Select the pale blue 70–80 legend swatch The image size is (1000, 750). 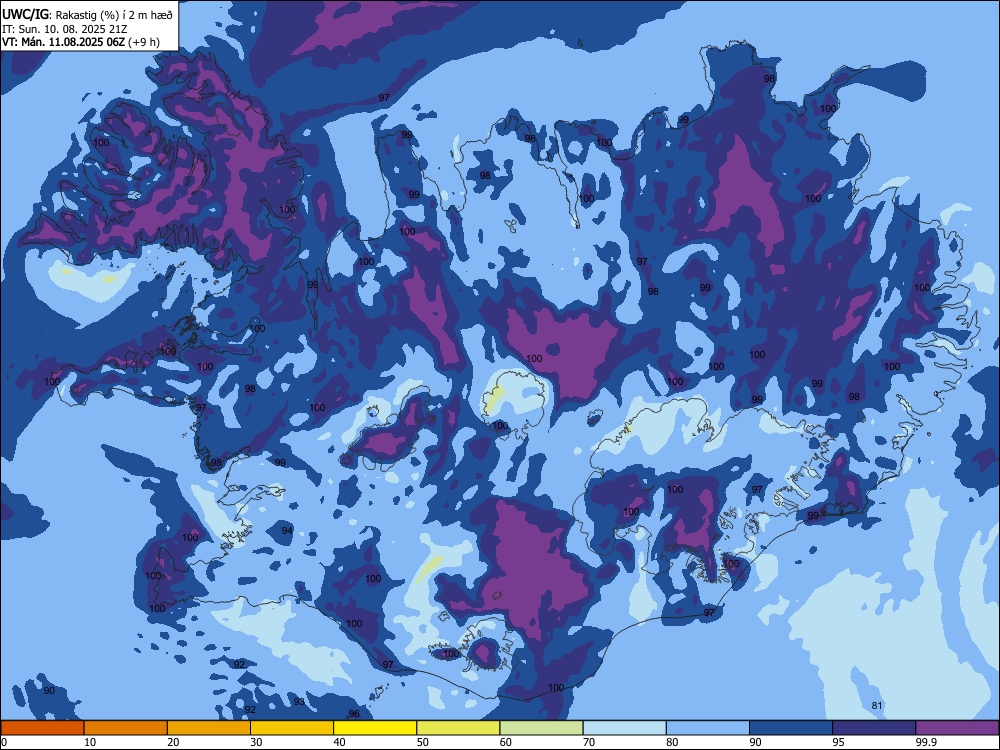pyautogui.click(x=625, y=728)
